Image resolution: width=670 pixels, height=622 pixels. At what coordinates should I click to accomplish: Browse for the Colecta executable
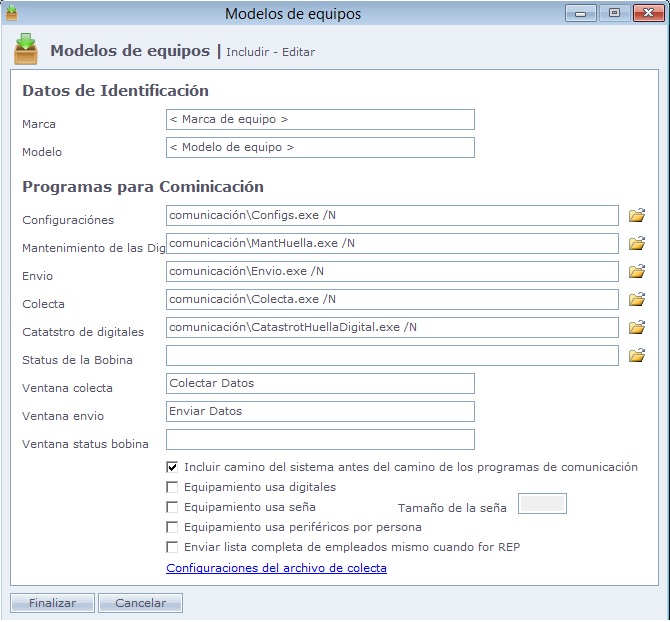coord(636,299)
